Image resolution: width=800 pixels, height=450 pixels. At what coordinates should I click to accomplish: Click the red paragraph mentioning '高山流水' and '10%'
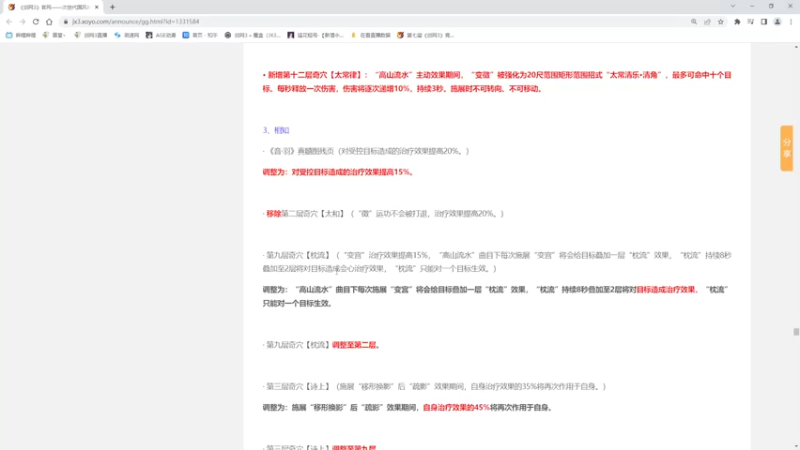[497, 82]
